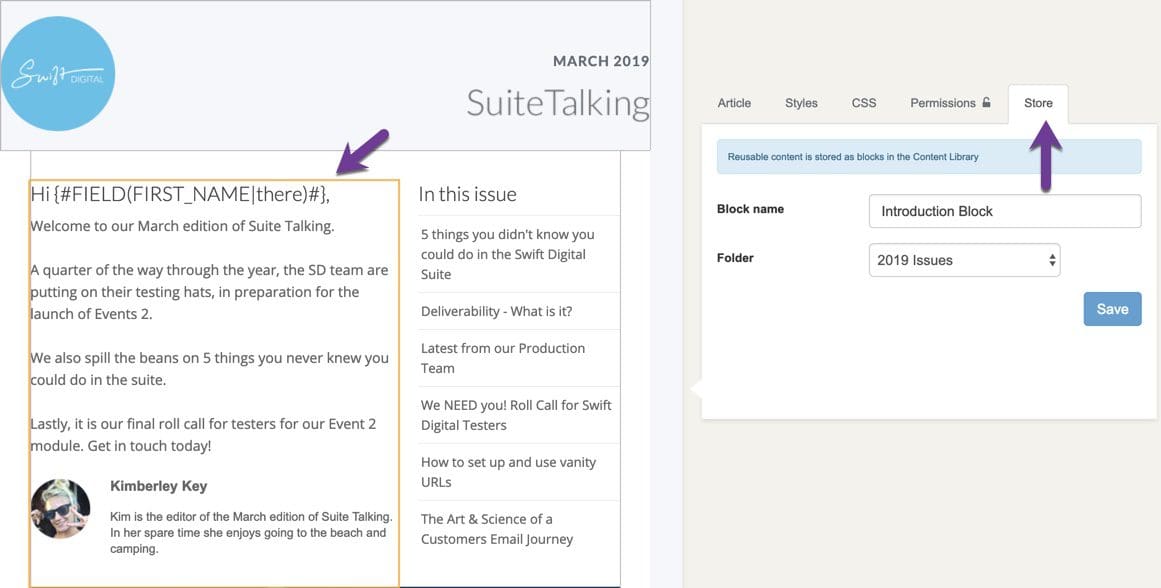Click the 'Block name' label
Screen dimensions: 1161x588
(x=750, y=209)
